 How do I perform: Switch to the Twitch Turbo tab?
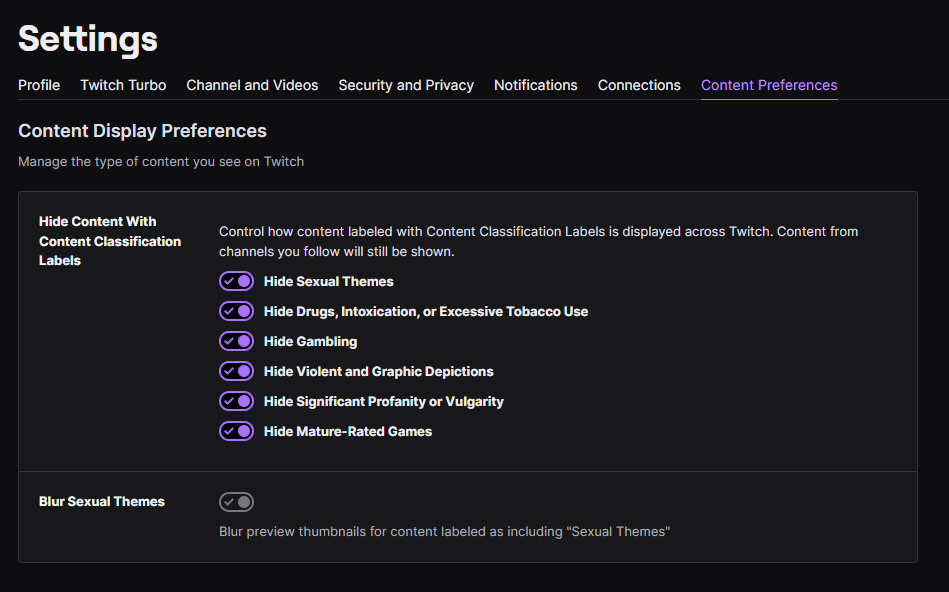123,85
